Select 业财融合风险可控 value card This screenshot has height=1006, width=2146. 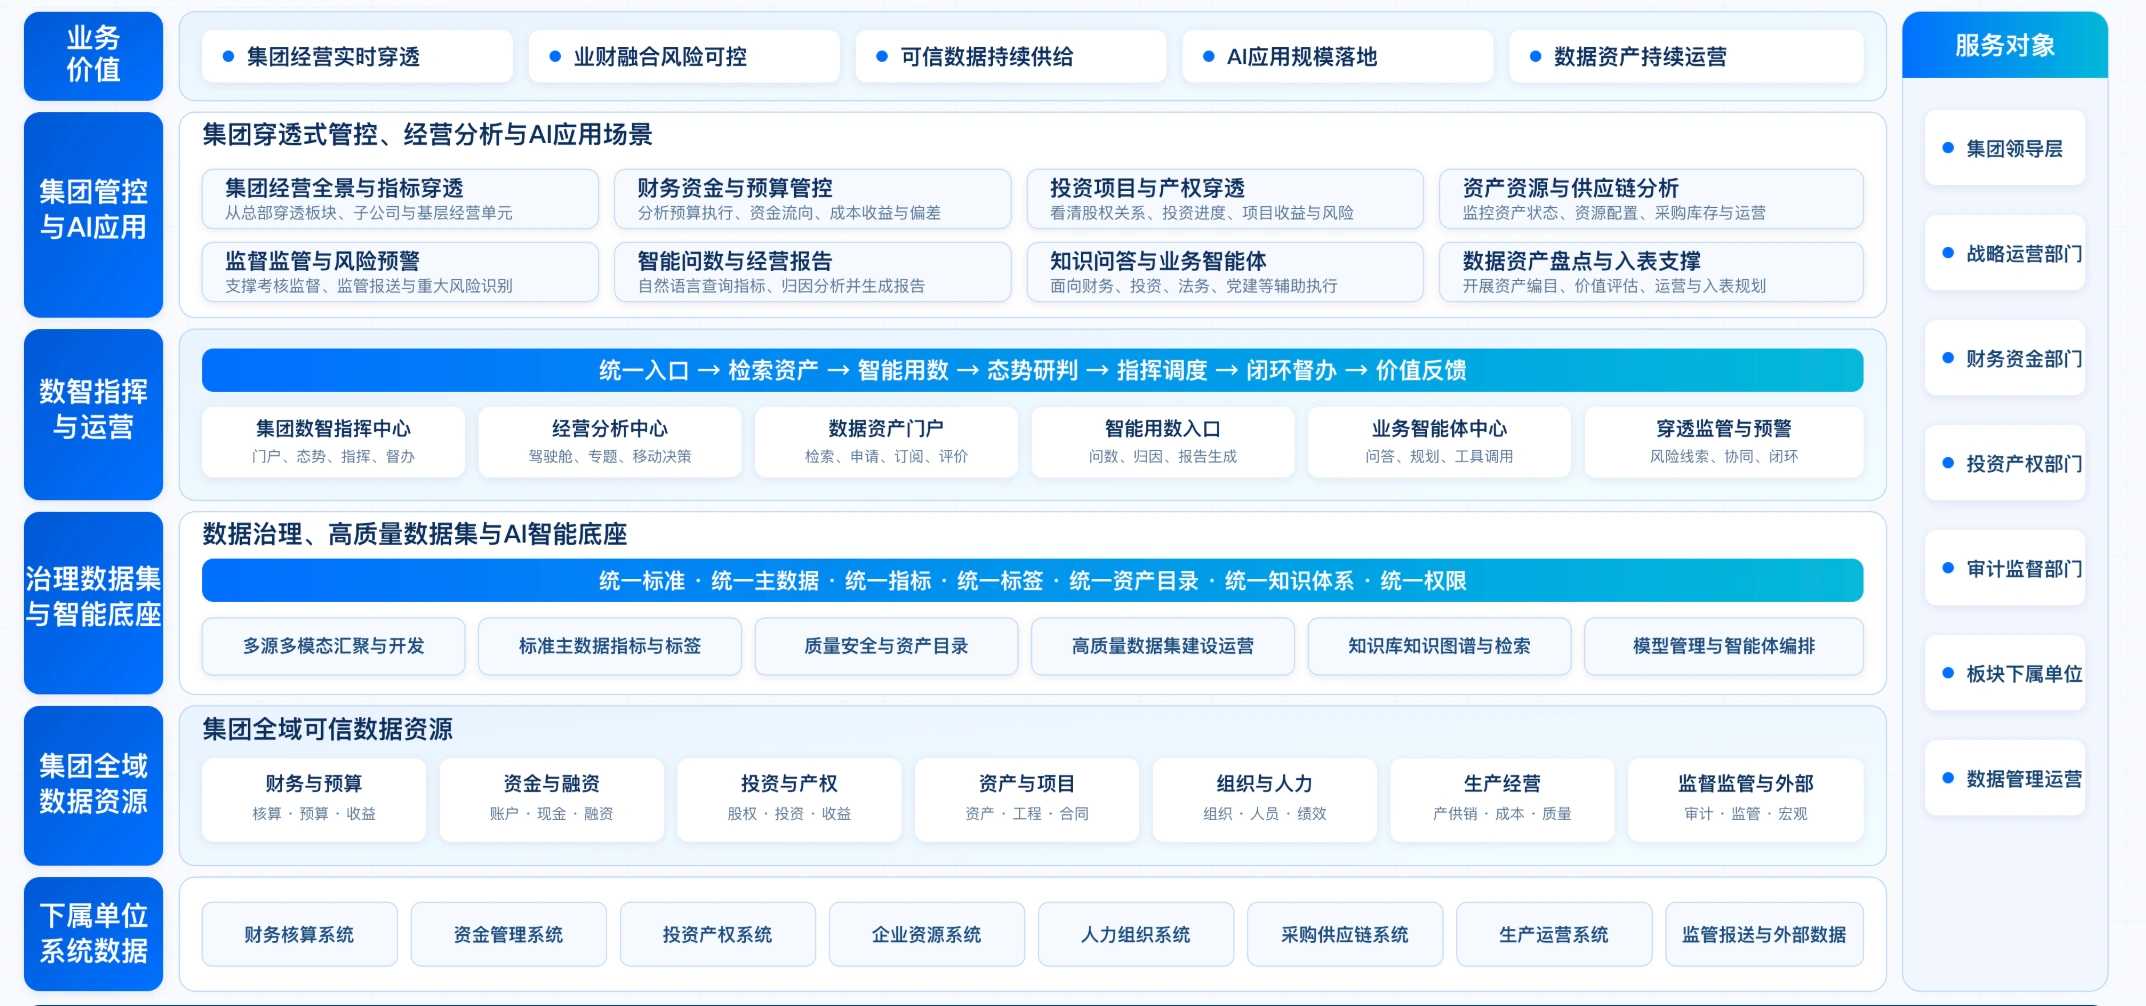click(684, 56)
